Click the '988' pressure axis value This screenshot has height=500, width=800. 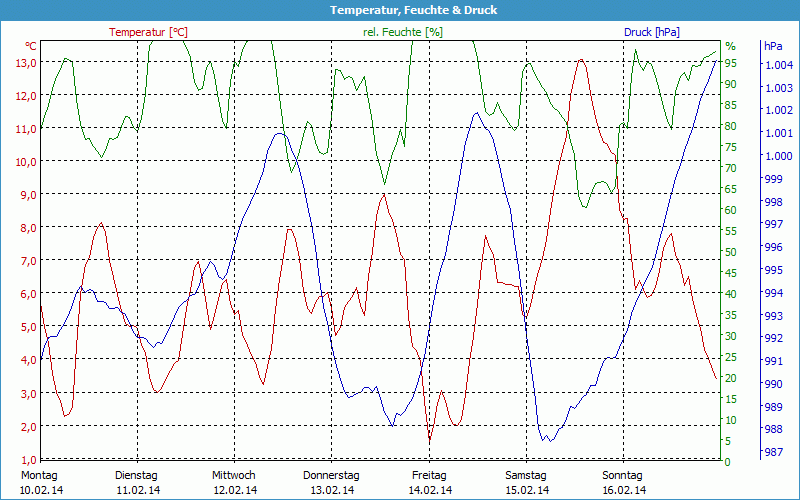[x=772, y=430]
